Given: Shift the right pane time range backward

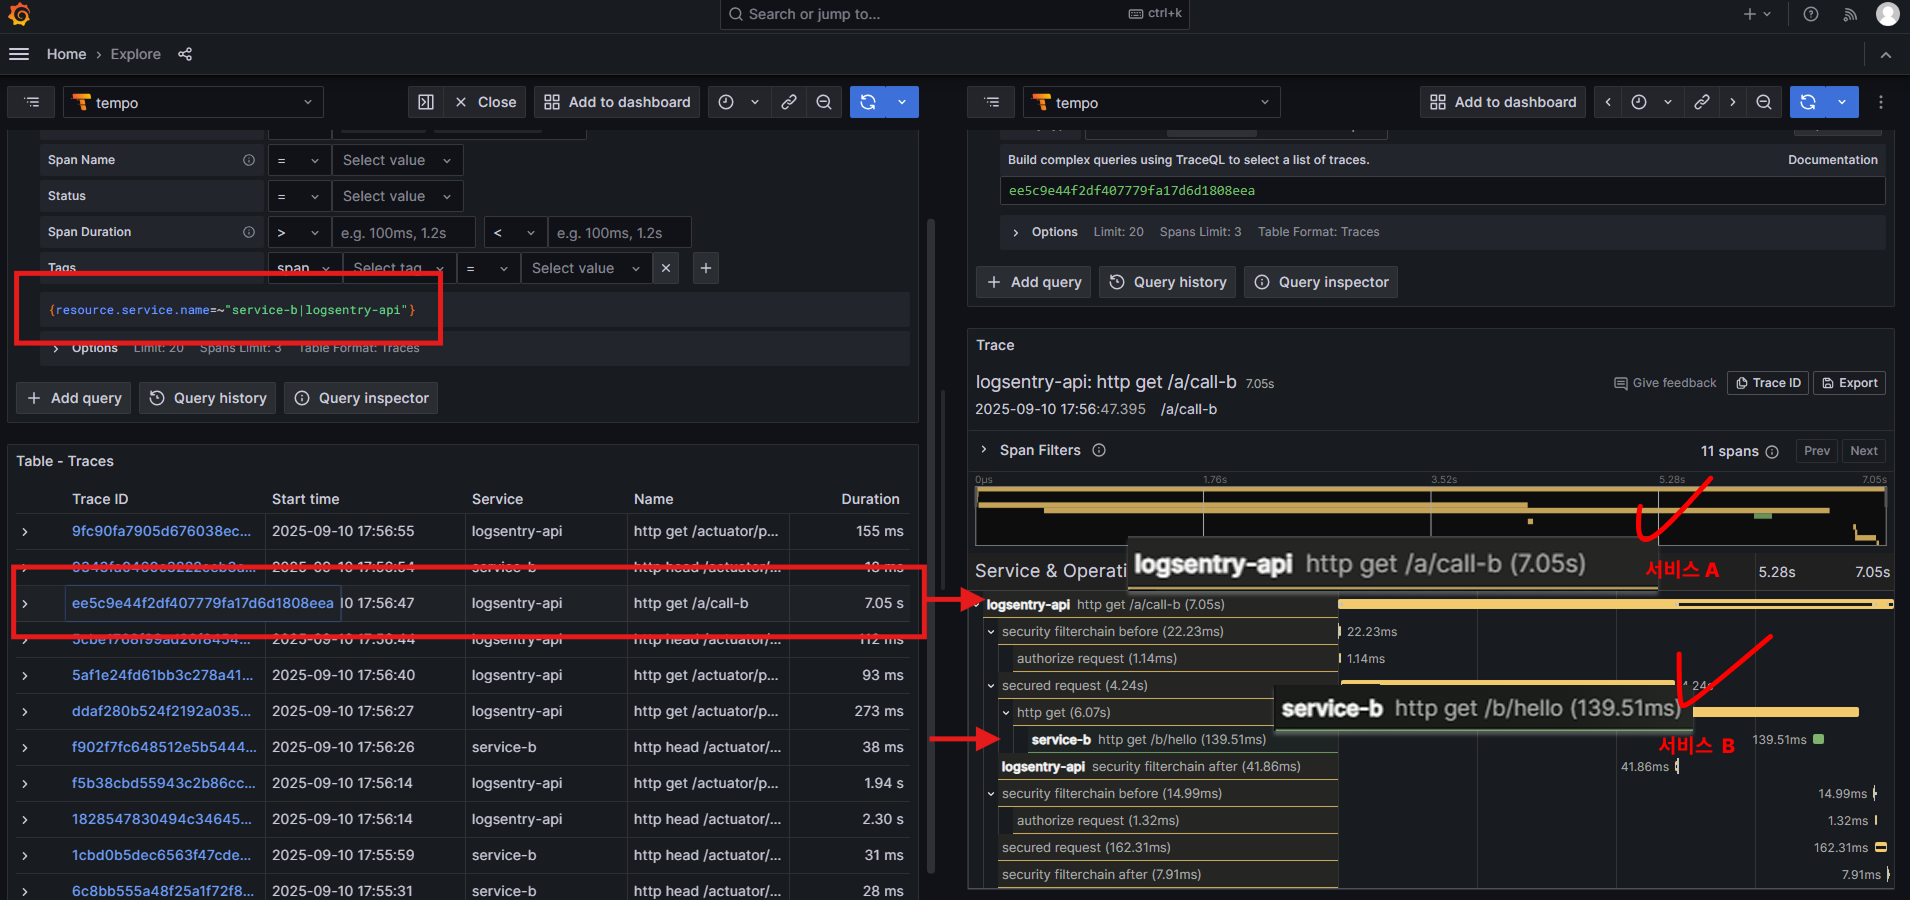Looking at the screenshot, I should (1608, 102).
